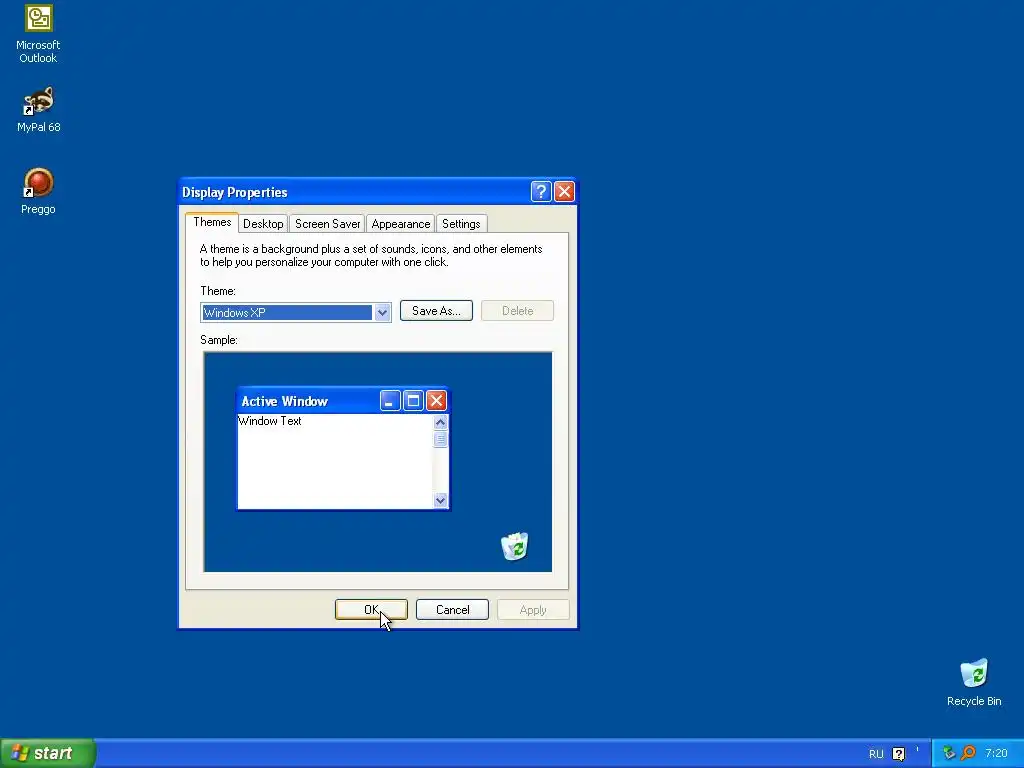This screenshot has height=768, width=1024.
Task: Switch to the Settings tab
Action: click(x=461, y=223)
